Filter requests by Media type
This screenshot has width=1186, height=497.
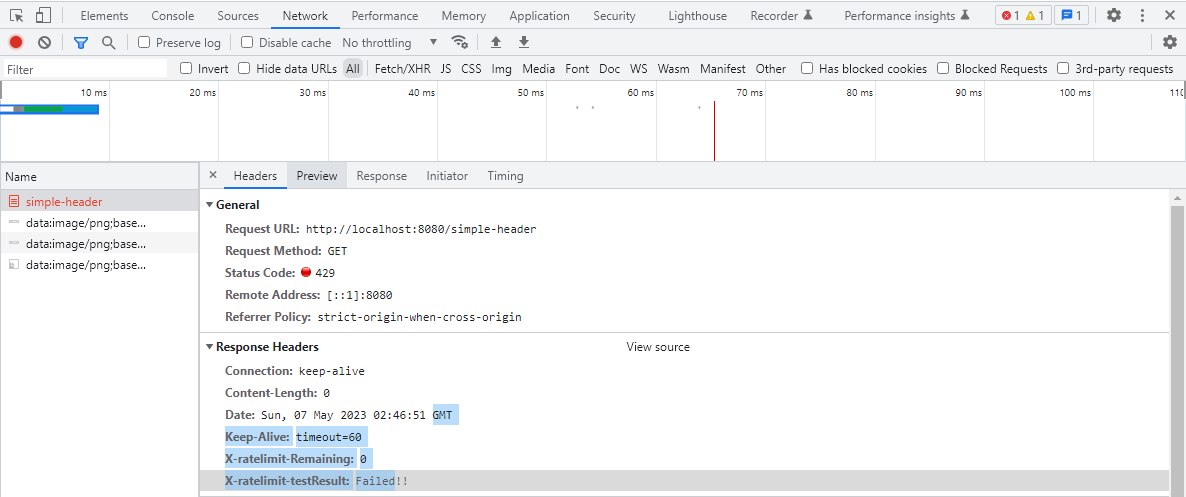(539, 69)
